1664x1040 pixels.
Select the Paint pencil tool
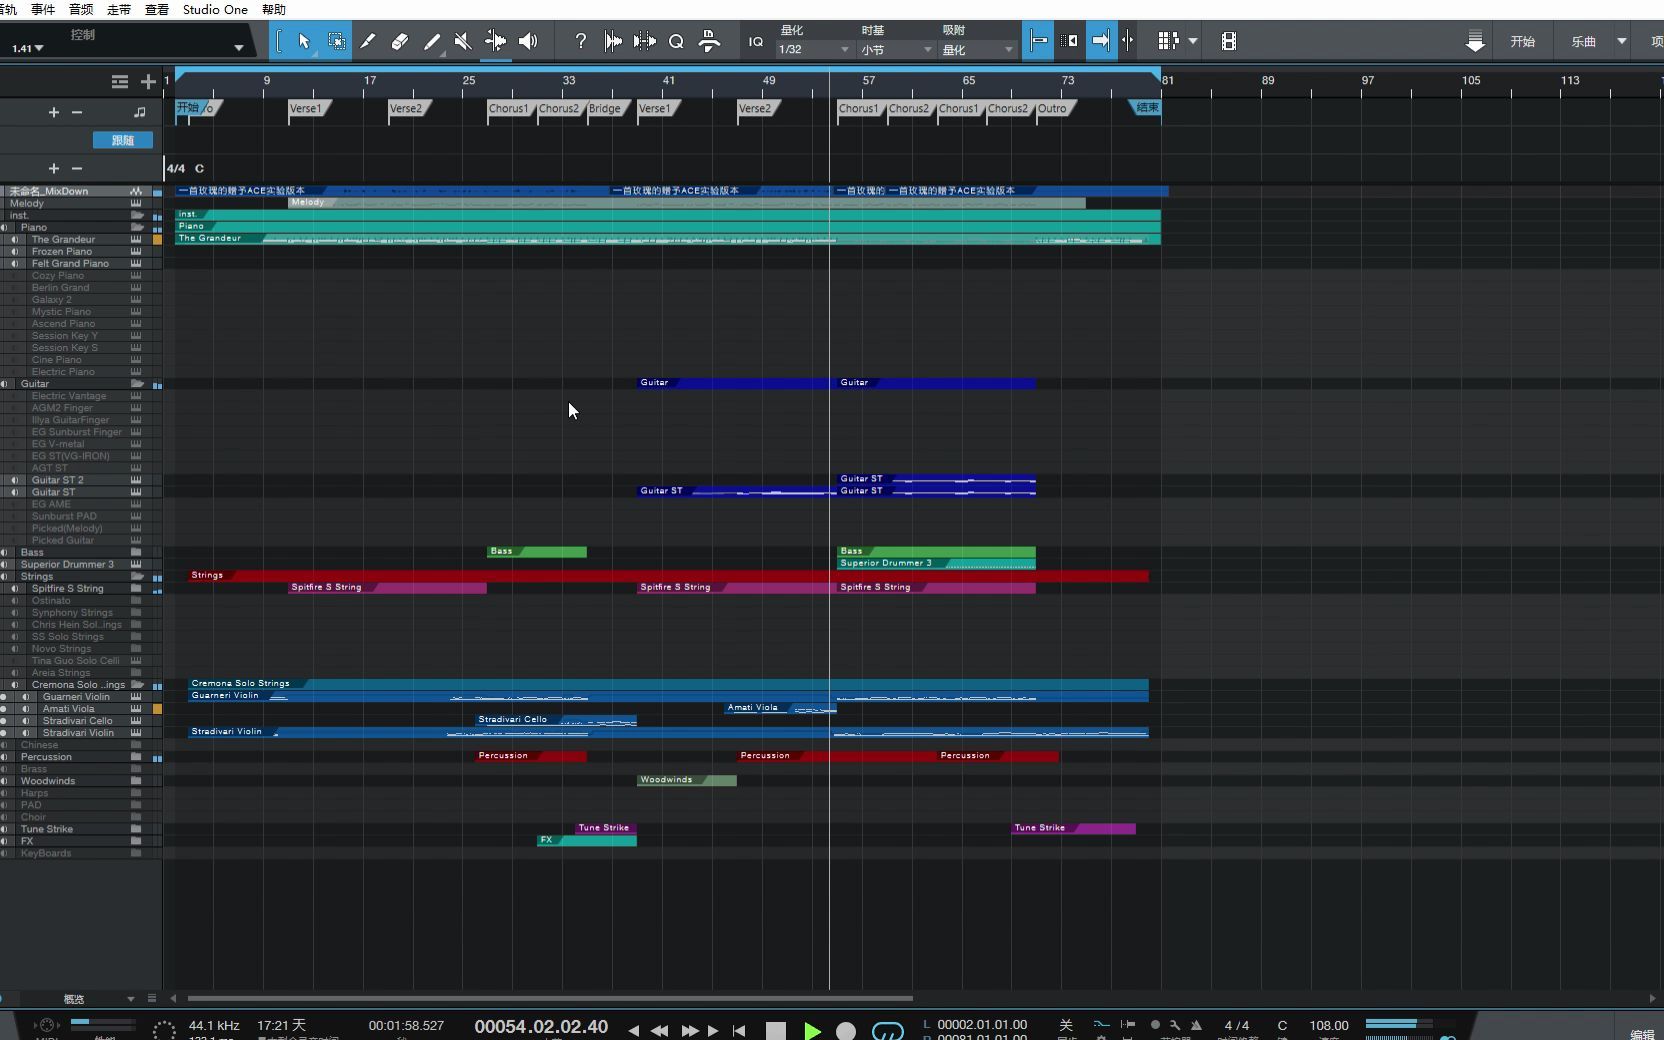click(x=431, y=41)
